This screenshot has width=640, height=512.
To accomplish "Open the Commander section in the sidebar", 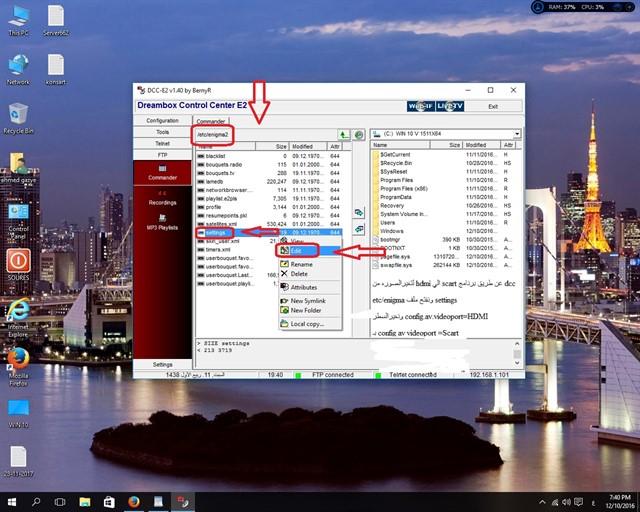I will click(162, 173).
